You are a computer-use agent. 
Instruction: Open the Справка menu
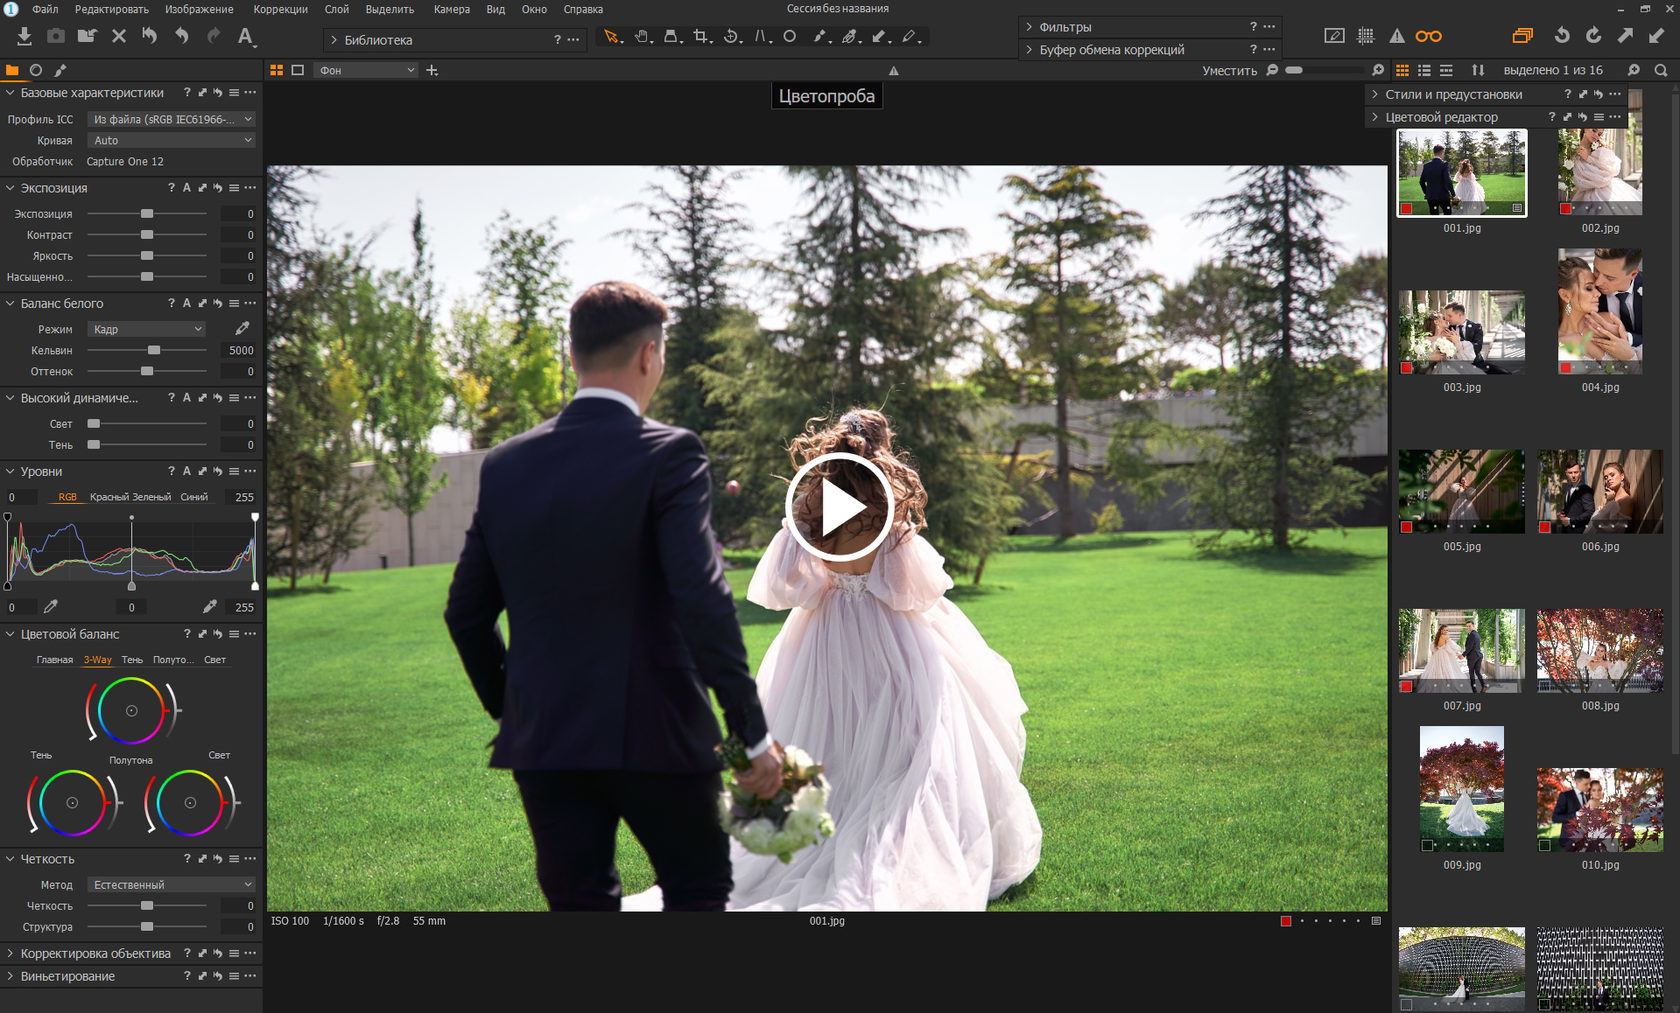(583, 9)
